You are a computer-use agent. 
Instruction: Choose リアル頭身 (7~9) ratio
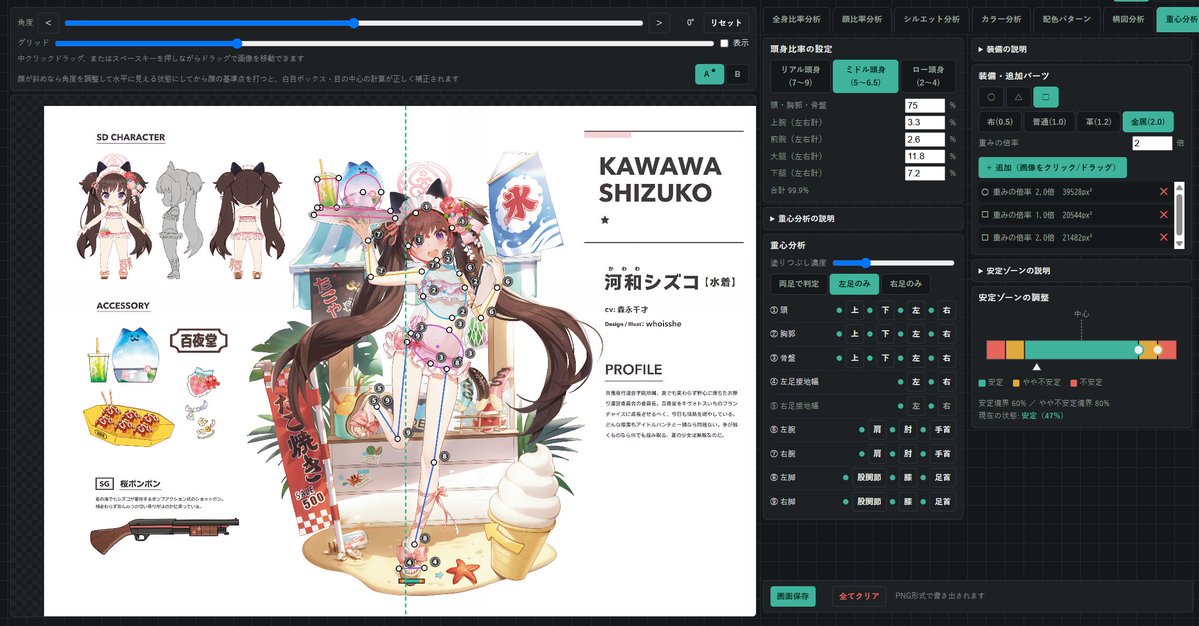(801, 76)
